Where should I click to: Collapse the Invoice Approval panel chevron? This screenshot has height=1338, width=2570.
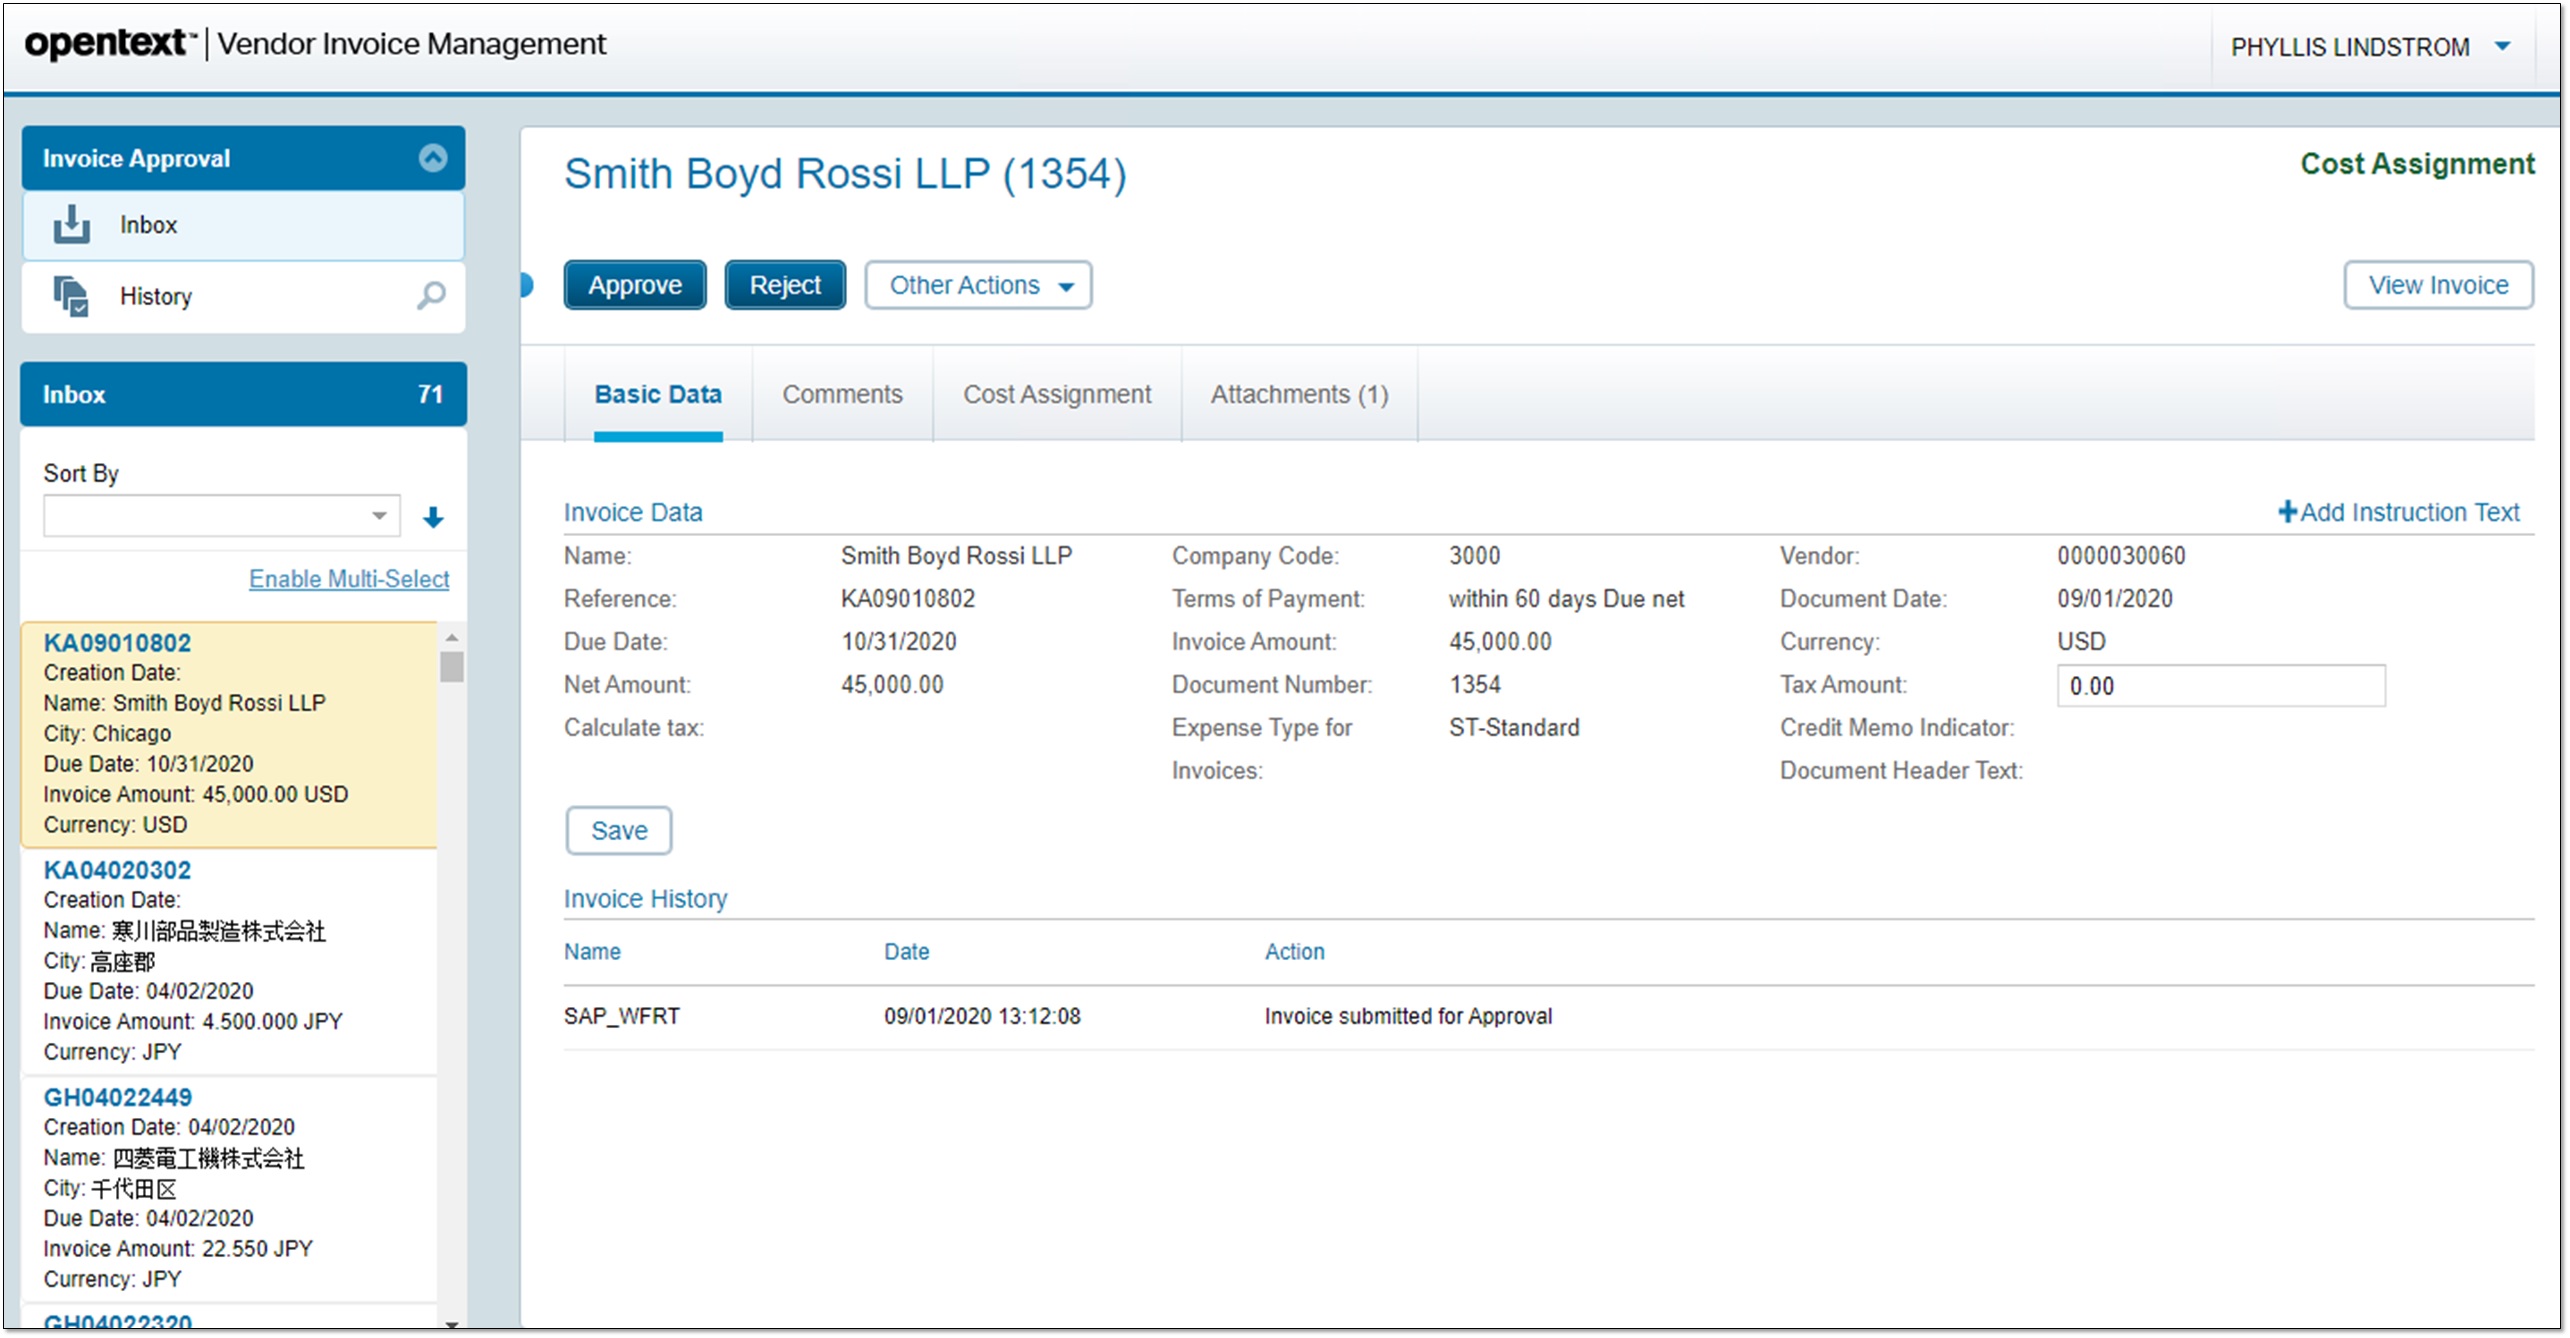click(432, 158)
